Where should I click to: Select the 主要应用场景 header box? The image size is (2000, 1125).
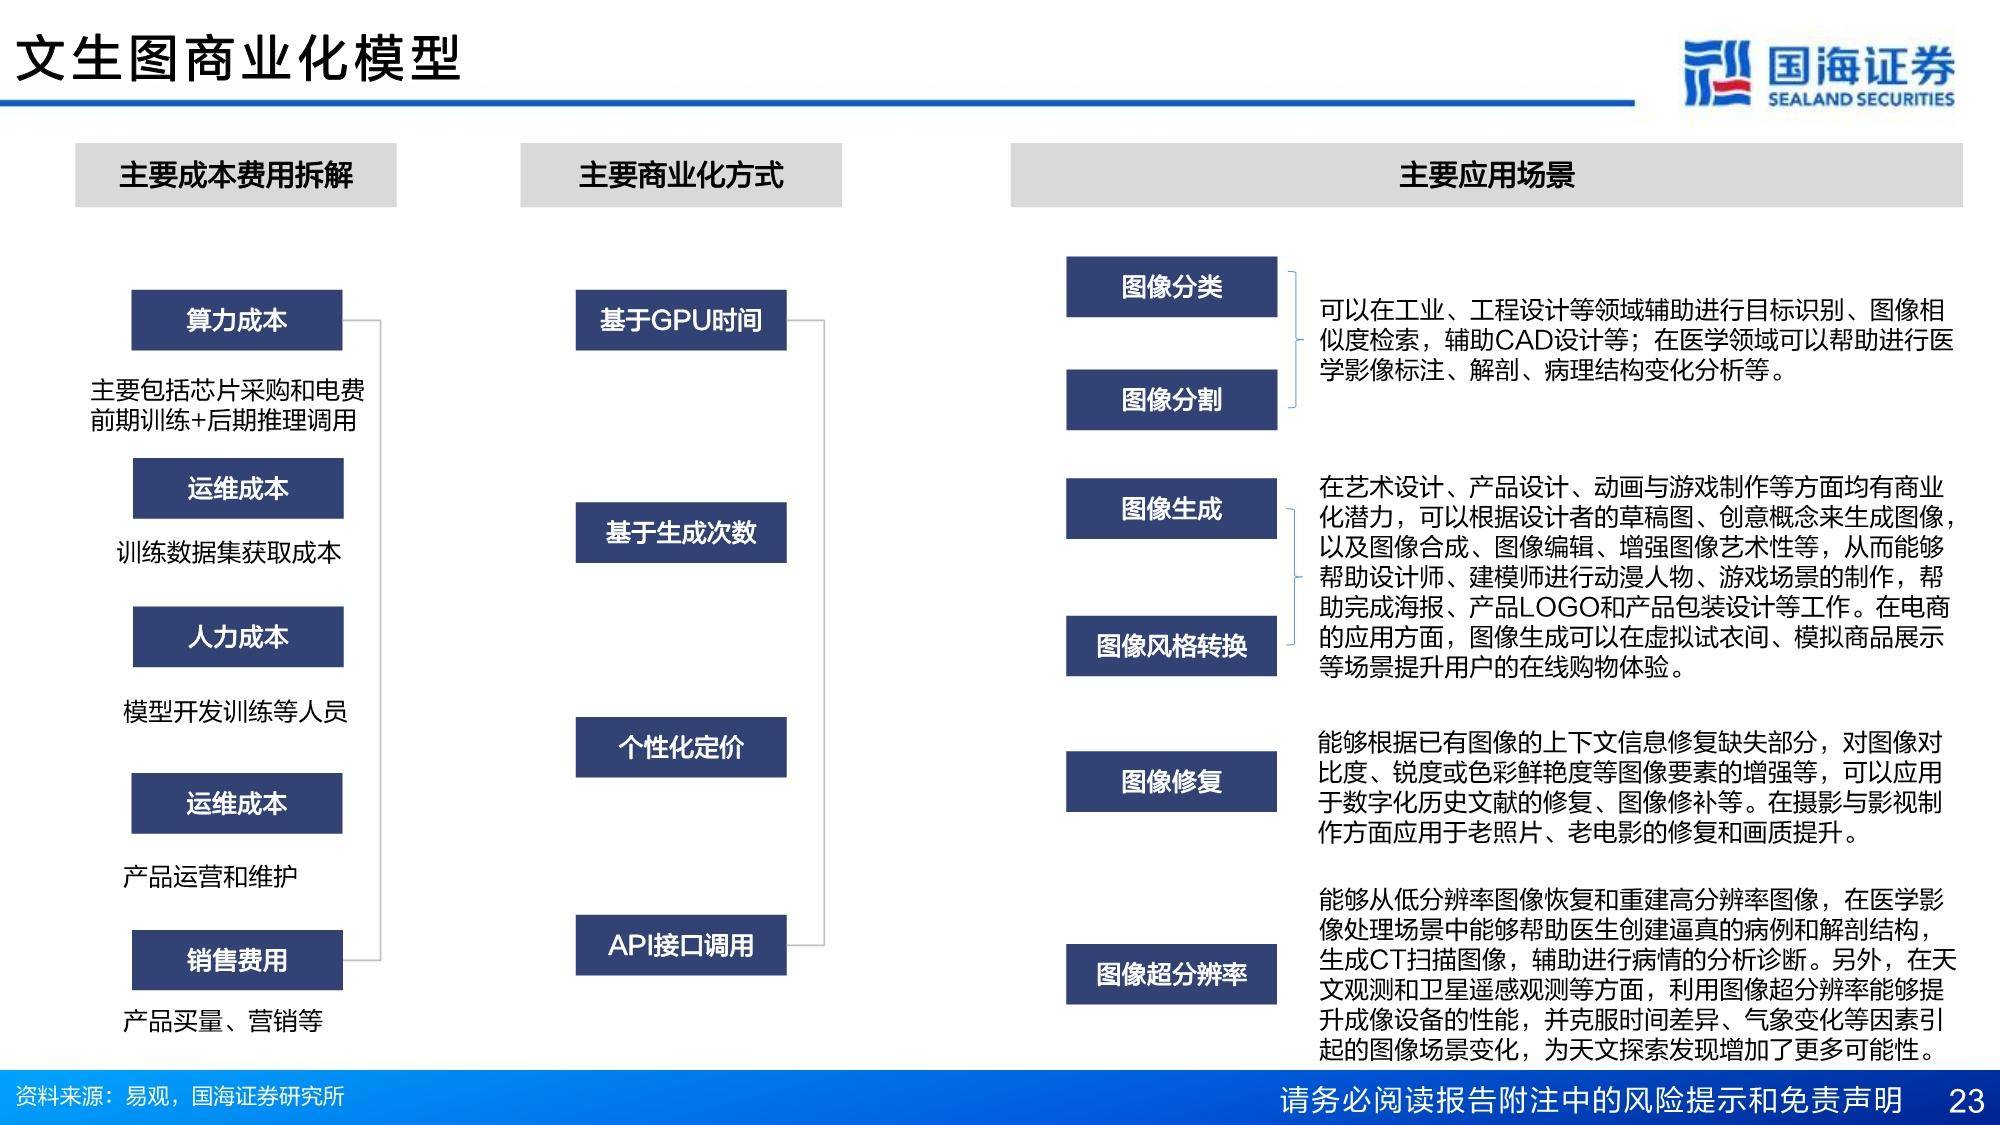coord(1486,175)
